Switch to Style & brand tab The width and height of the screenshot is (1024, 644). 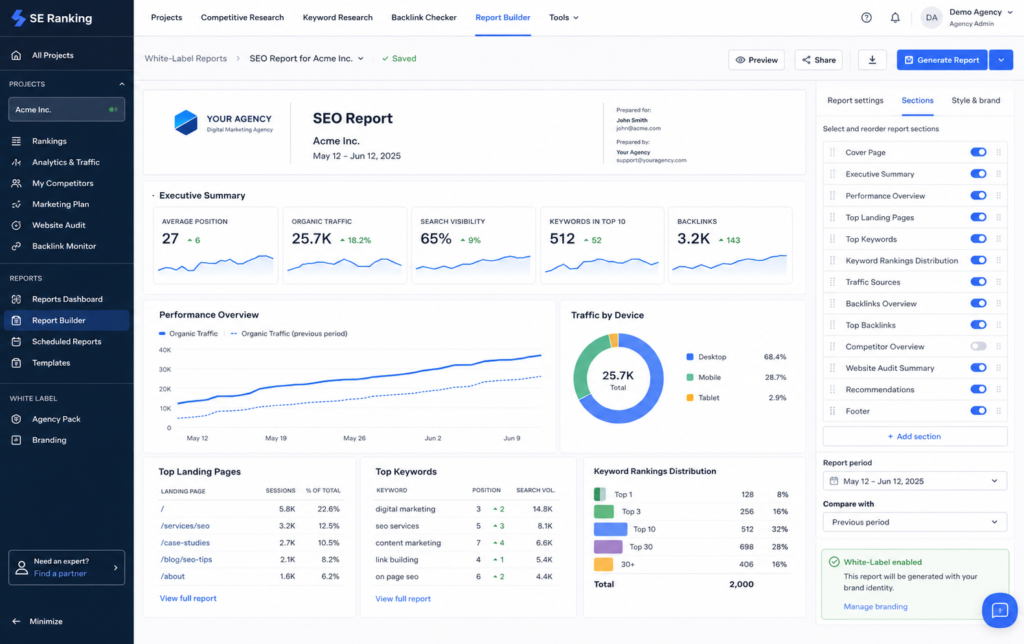point(976,101)
